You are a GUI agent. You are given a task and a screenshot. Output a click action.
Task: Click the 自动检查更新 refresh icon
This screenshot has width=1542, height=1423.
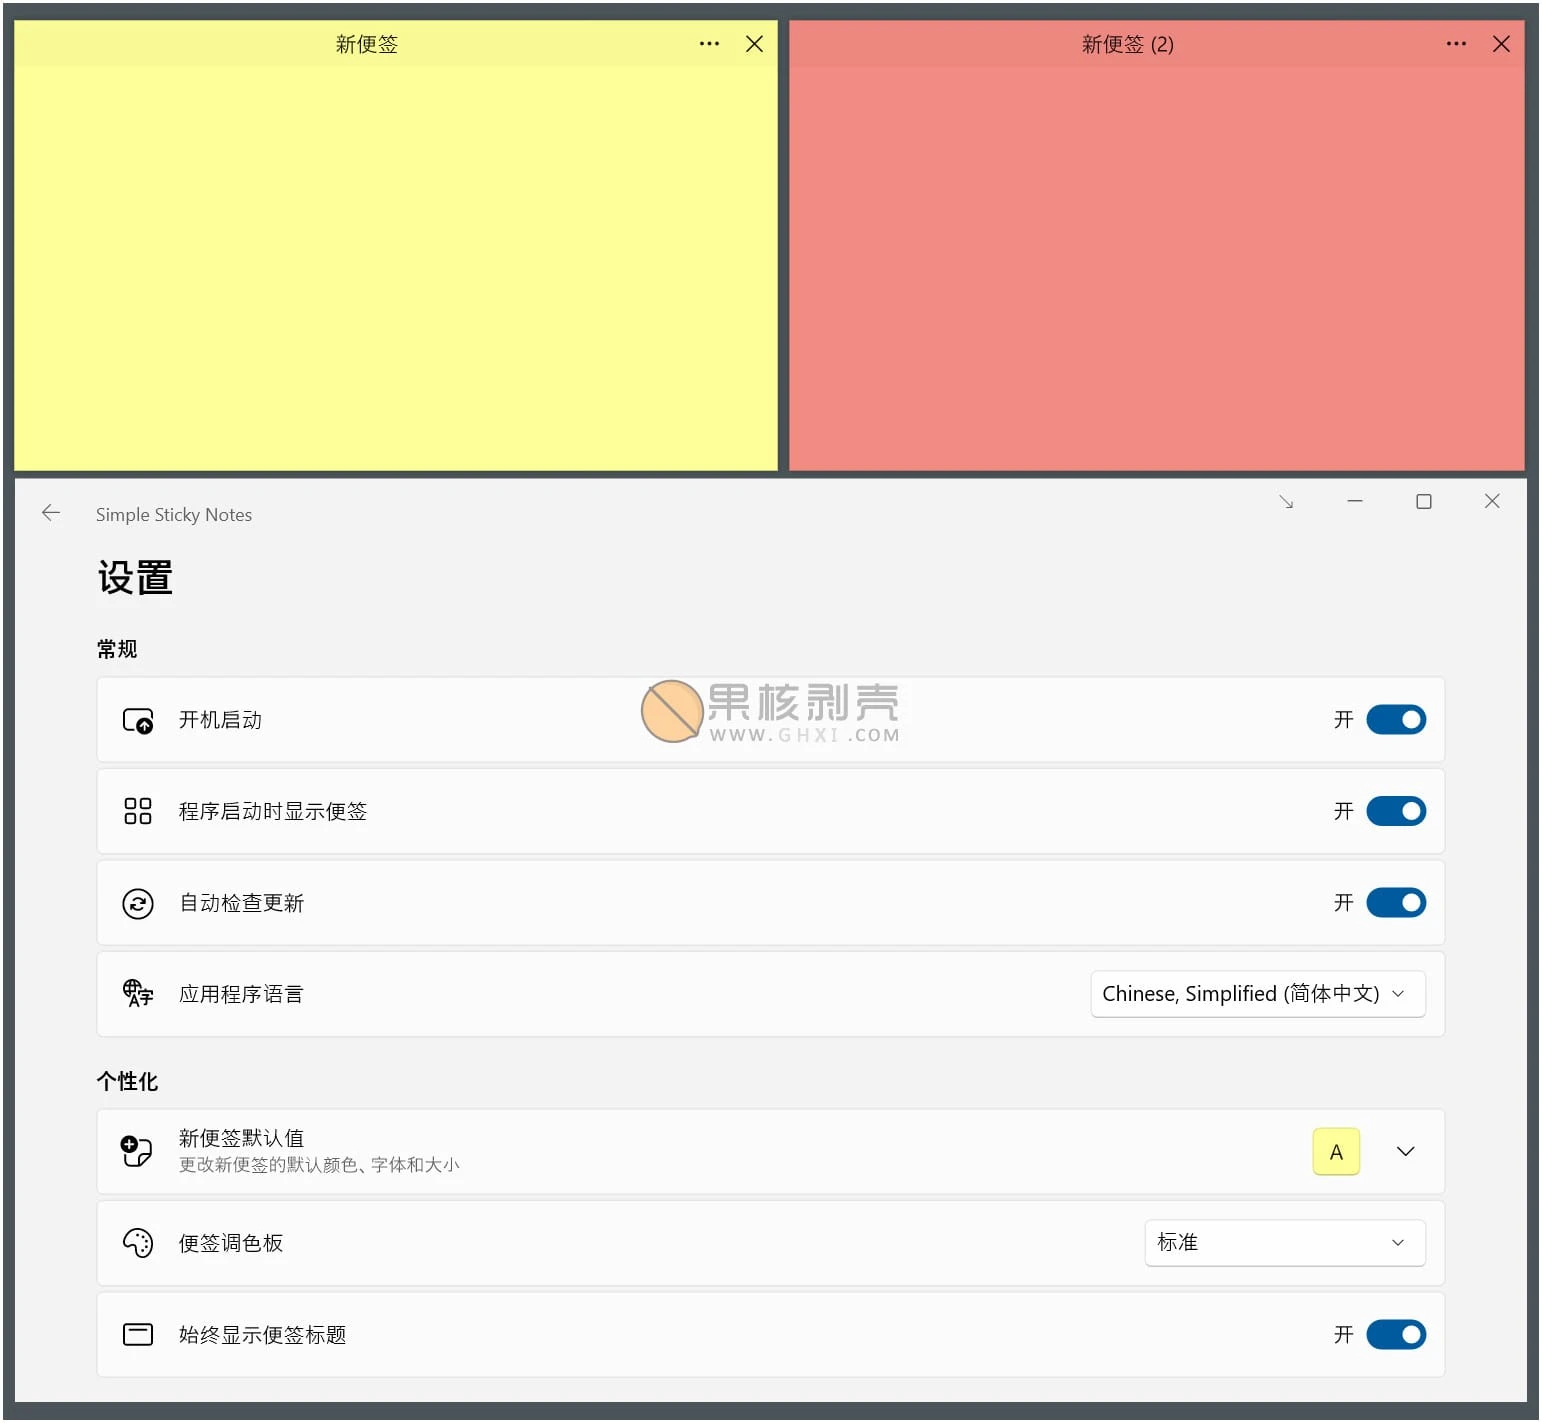[x=138, y=904]
